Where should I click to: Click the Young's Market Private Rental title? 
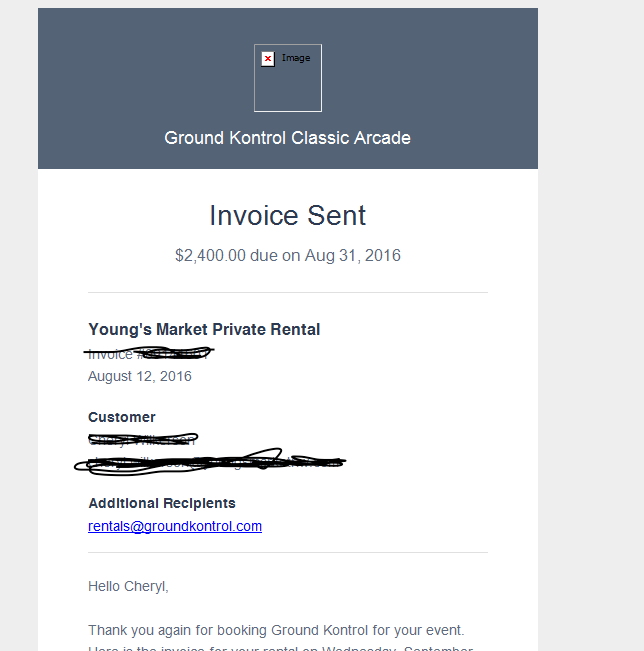(x=204, y=329)
